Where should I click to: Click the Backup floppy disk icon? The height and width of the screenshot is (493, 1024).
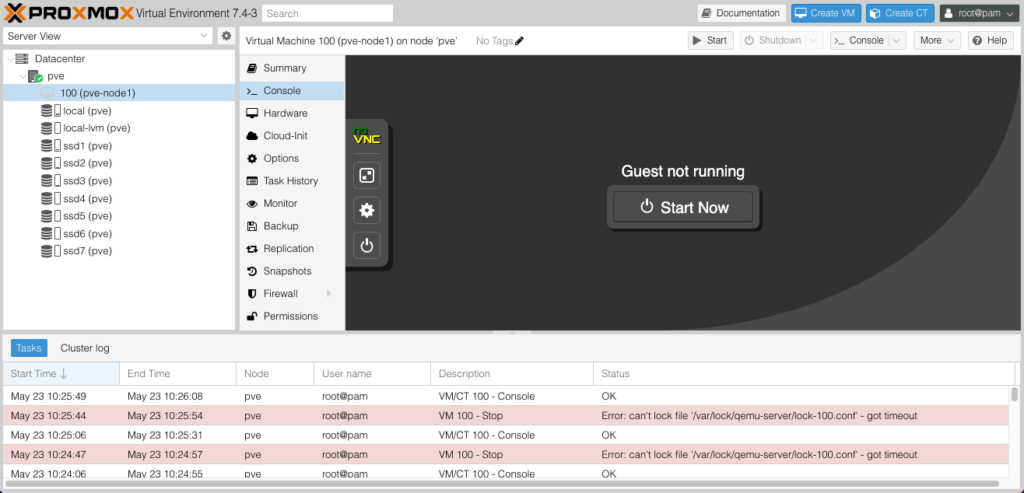[x=251, y=226]
